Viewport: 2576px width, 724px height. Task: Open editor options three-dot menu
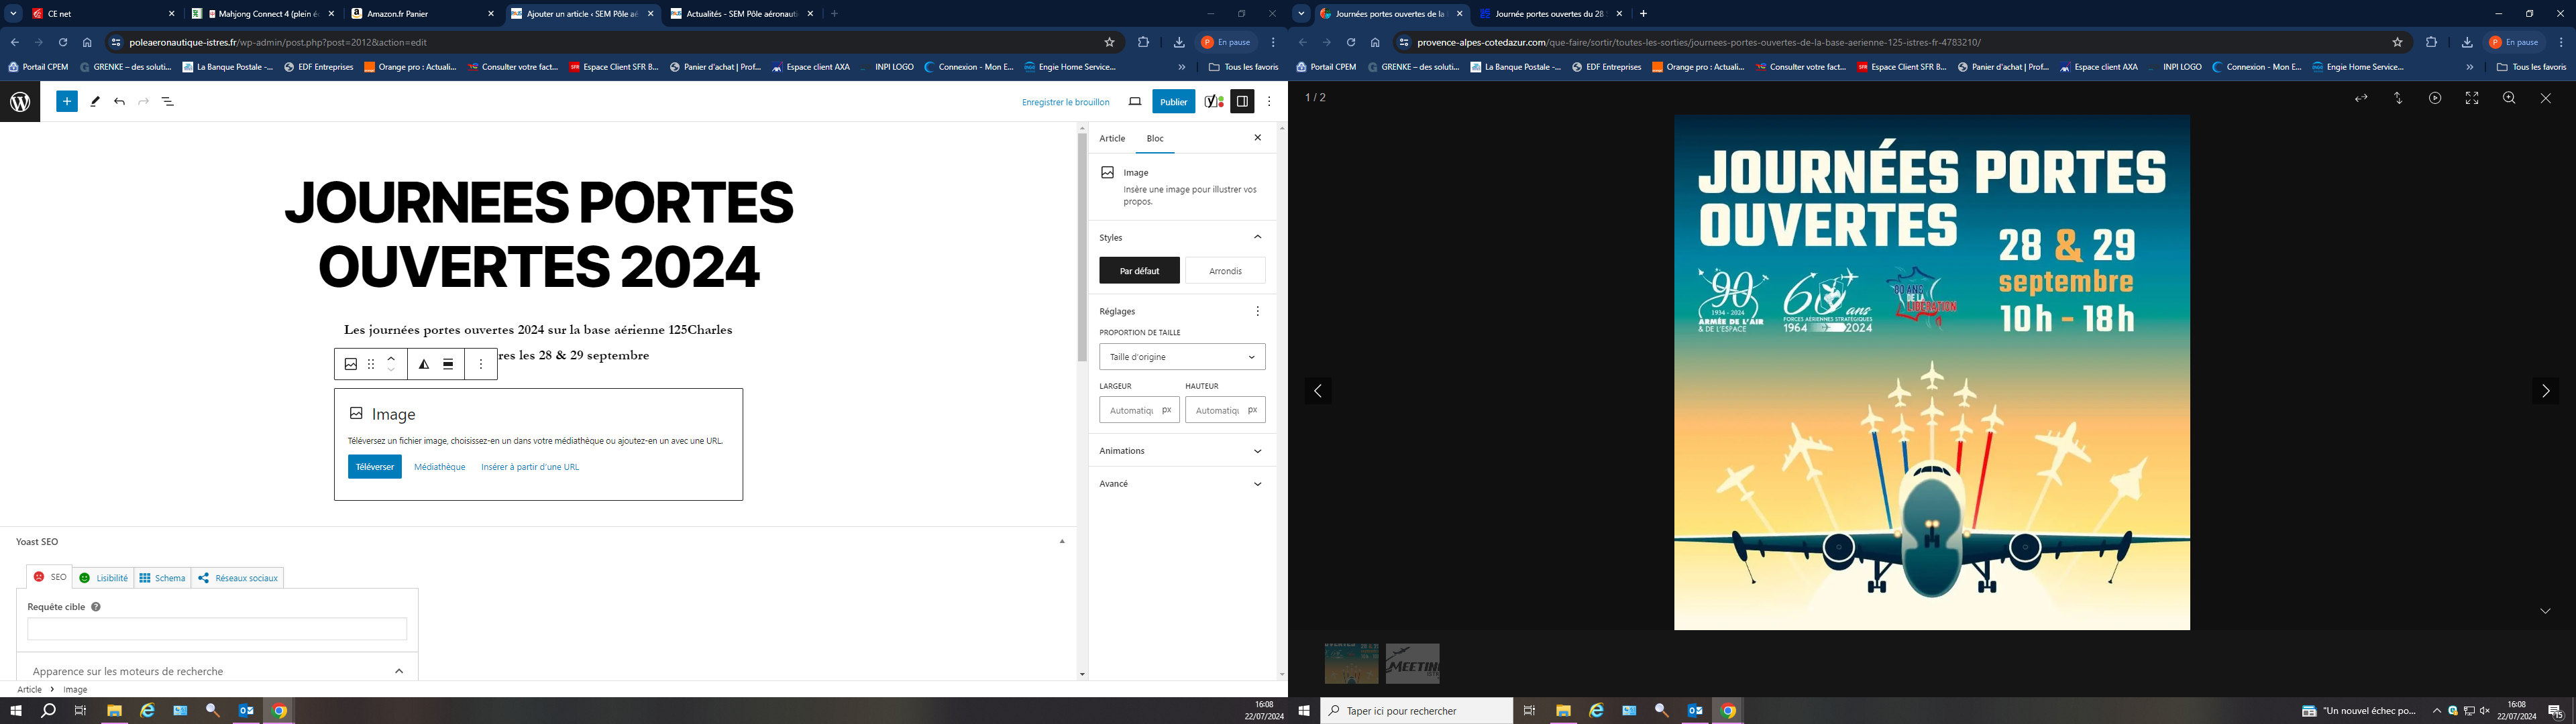pyautogui.click(x=1269, y=102)
